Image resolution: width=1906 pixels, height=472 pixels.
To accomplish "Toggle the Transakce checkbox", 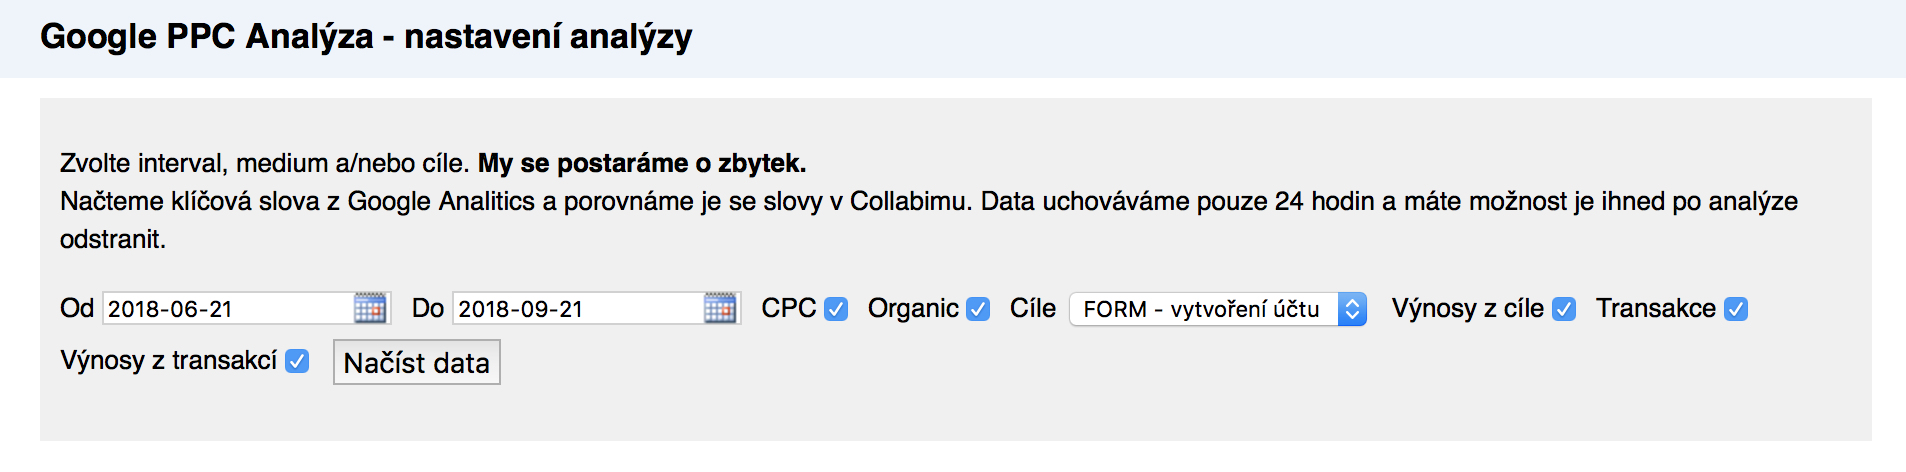I will [1736, 310].
